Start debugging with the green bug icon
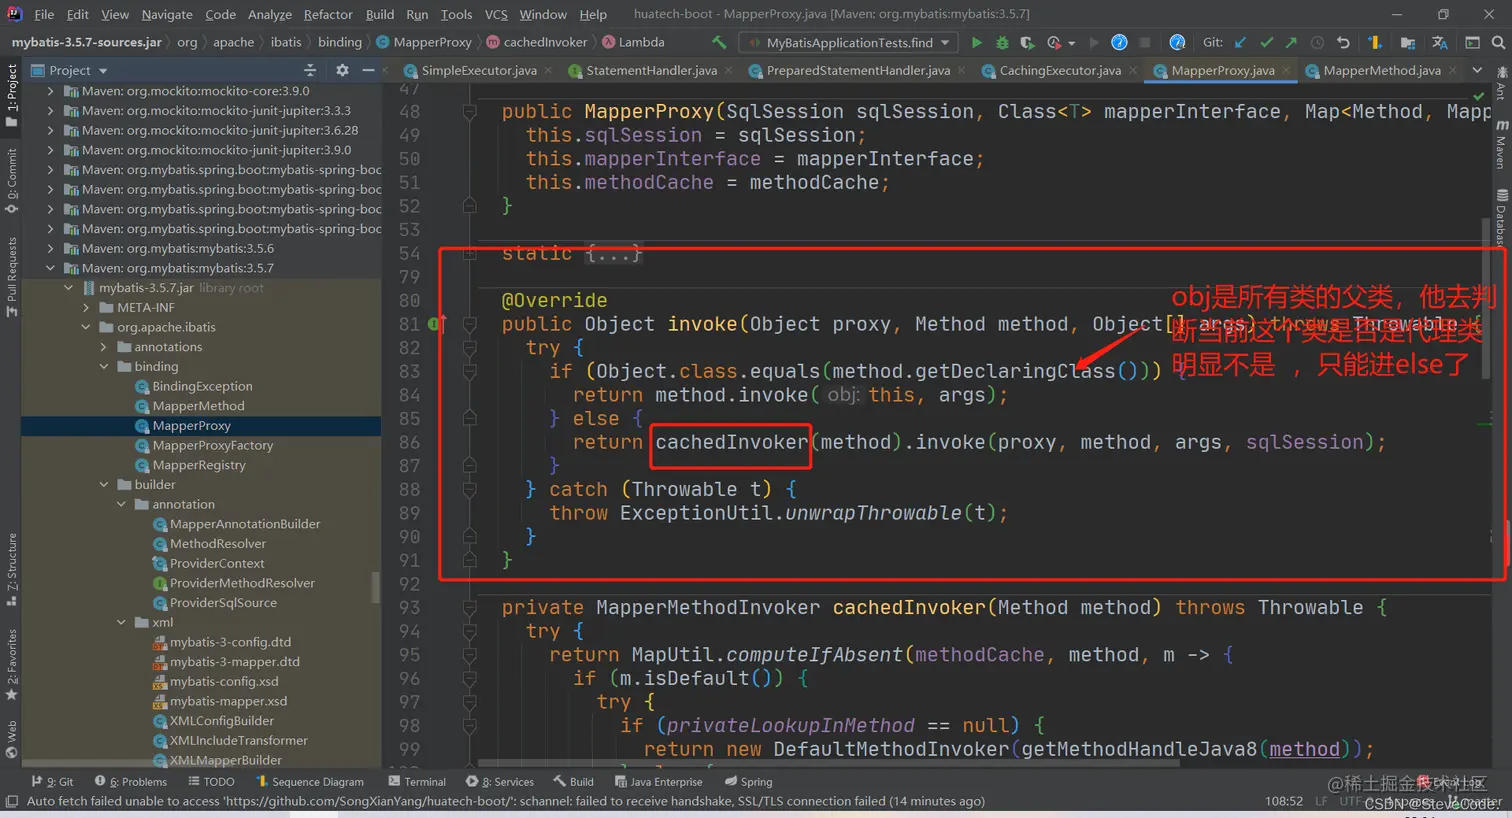 1002,42
